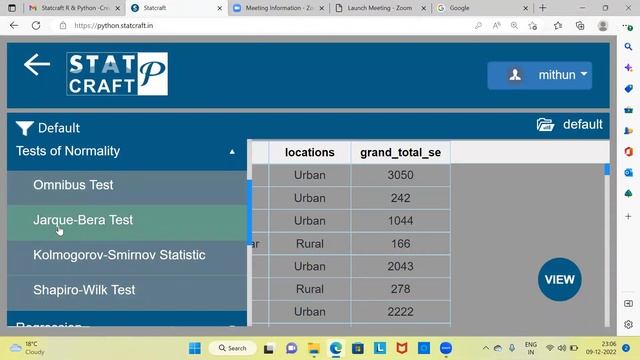Click the cell with value 2222
The width and height of the screenshot is (640, 360).
tap(400, 312)
